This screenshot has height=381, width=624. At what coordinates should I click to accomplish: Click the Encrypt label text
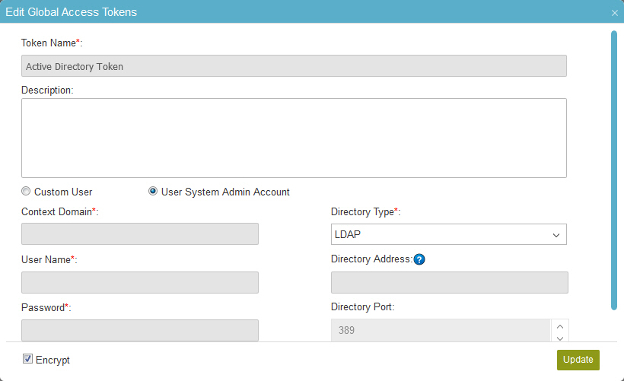53,360
